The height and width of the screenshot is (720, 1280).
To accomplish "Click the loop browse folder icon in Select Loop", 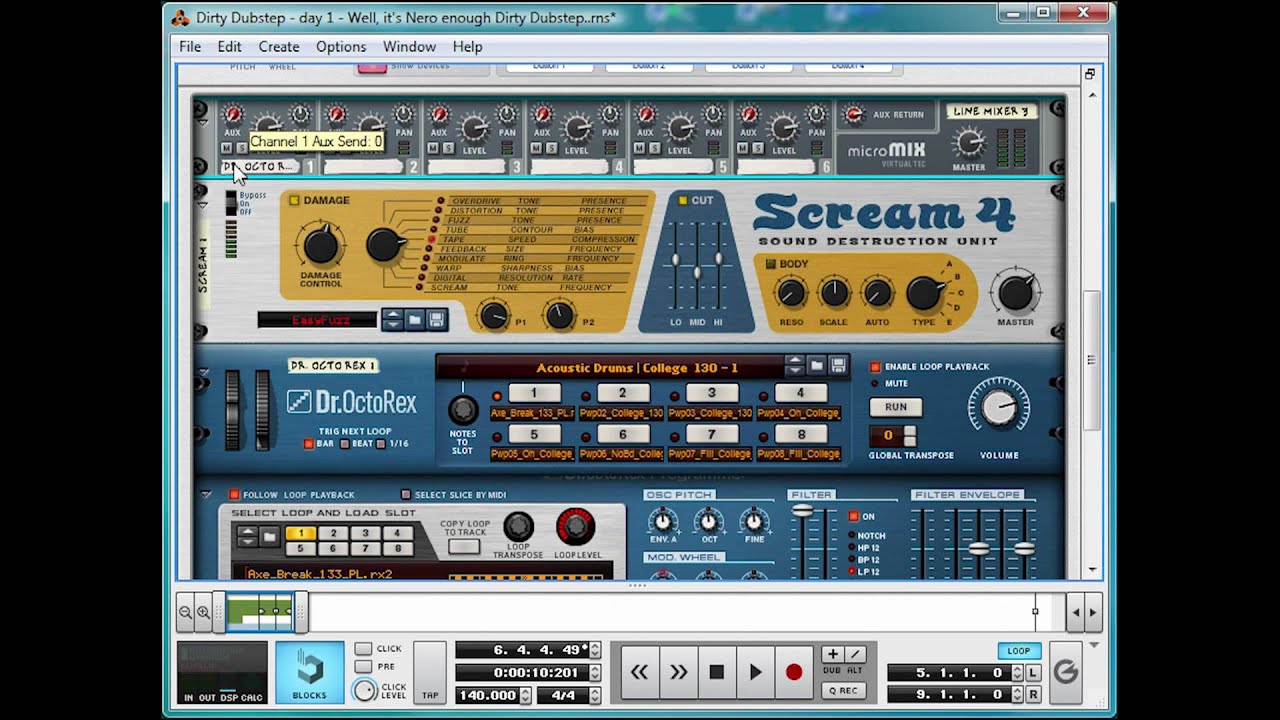I will point(269,538).
